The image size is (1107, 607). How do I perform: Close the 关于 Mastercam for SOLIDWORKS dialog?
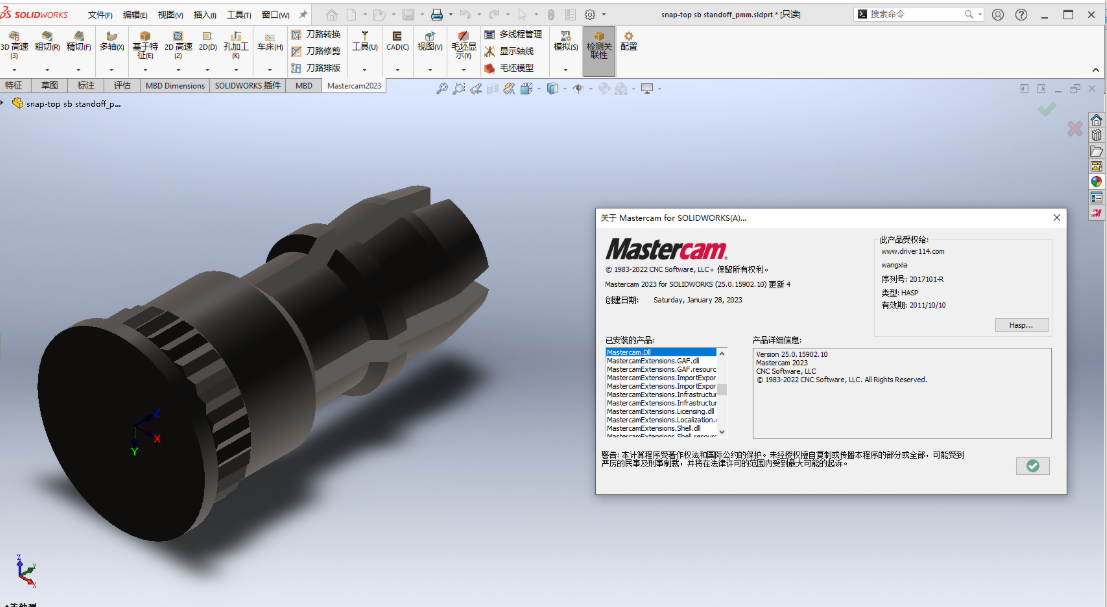click(x=1057, y=217)
